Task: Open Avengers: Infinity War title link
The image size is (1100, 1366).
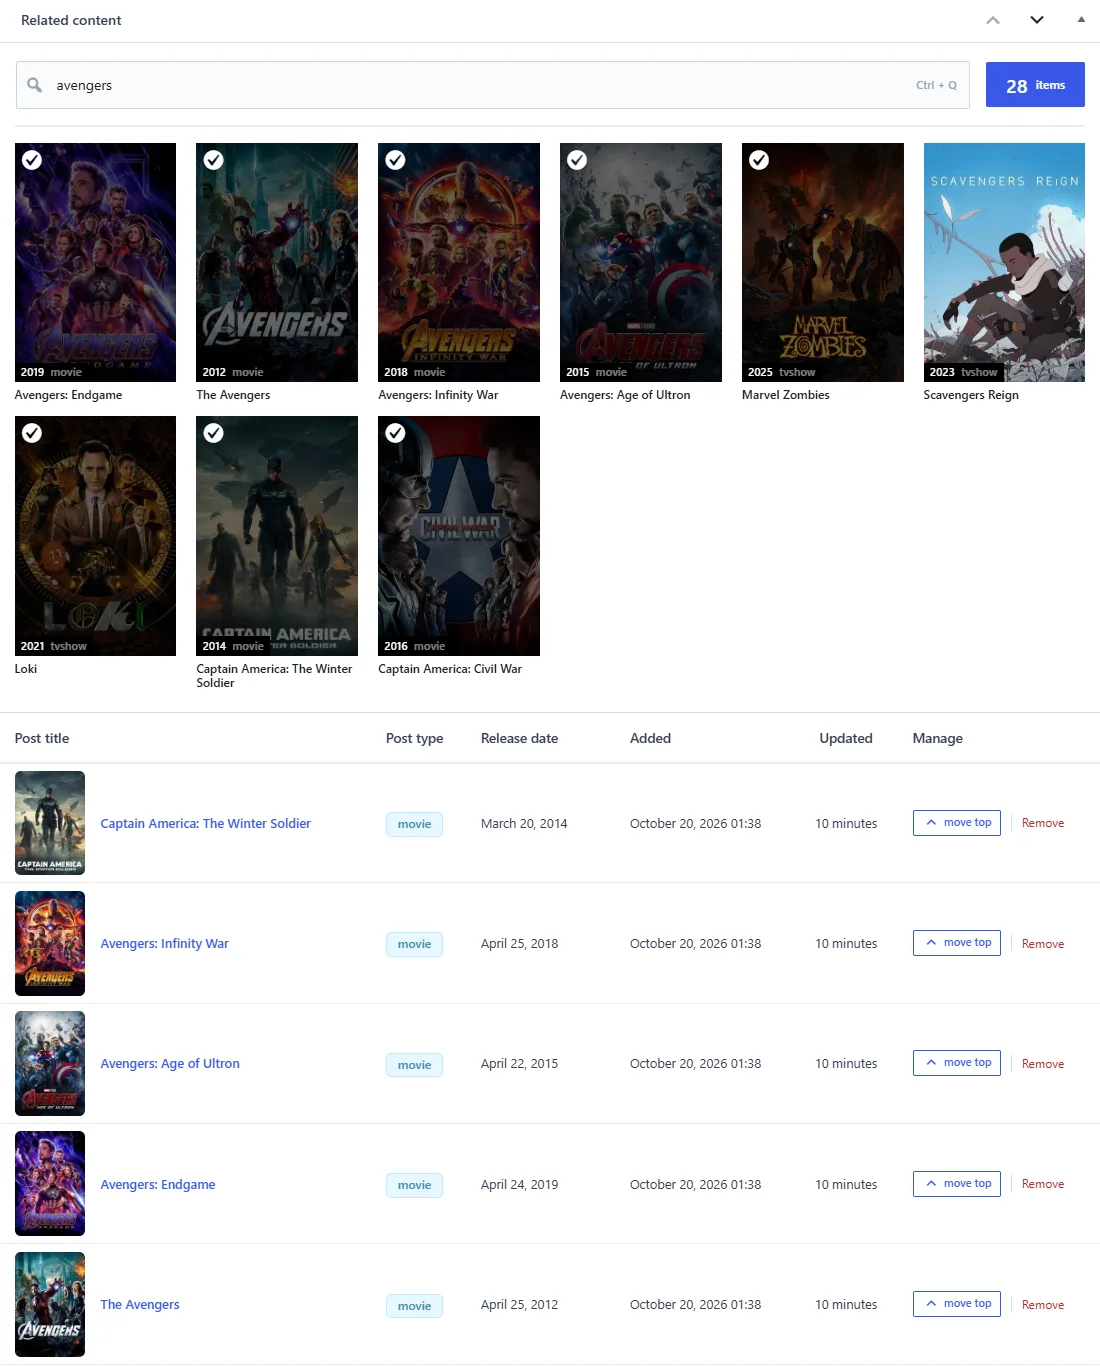Action: tap(164, 943)
